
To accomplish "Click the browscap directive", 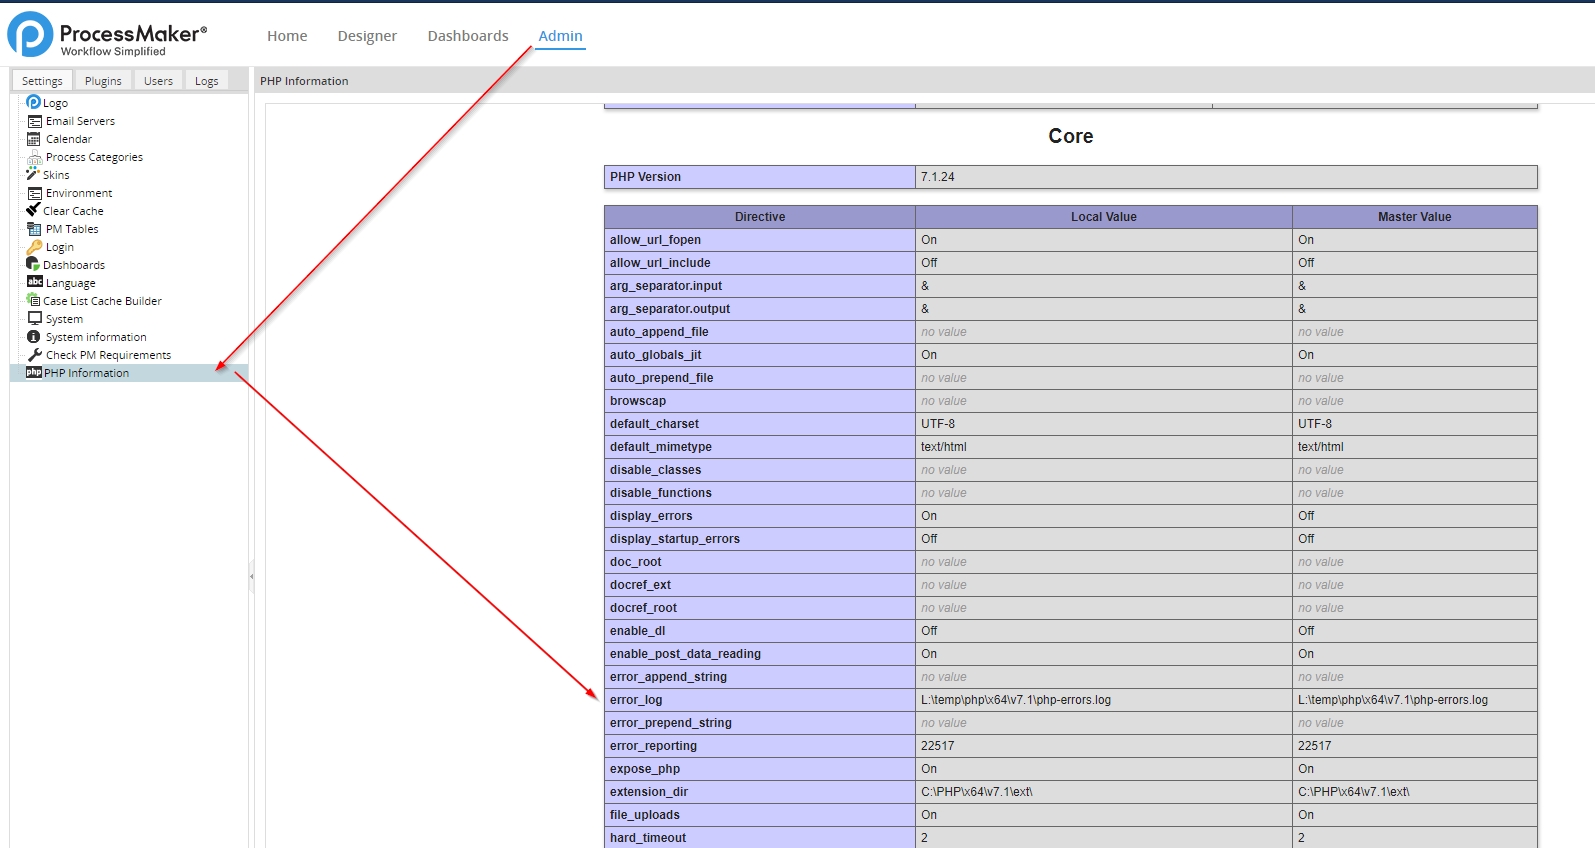I will pyautogui.click(x=638, y=401).
